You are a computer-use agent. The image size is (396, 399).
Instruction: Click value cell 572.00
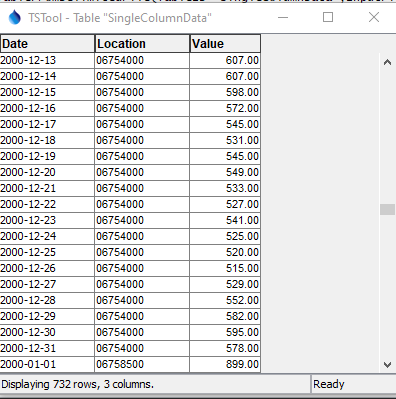point(225,108)
